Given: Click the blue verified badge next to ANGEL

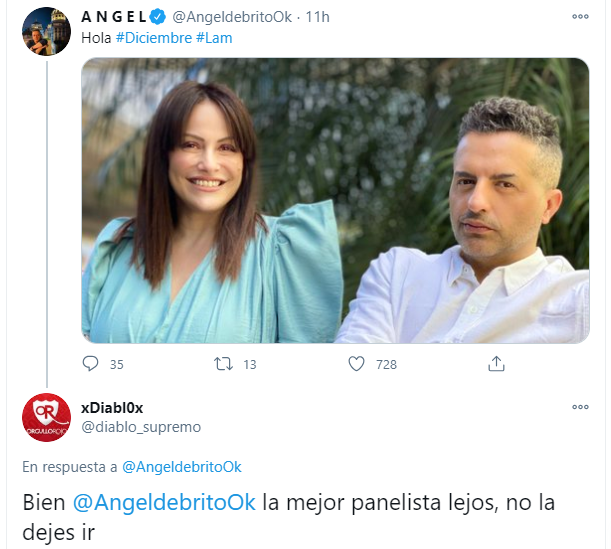Looking at the screenshot, I should click(x=158, y=17).
